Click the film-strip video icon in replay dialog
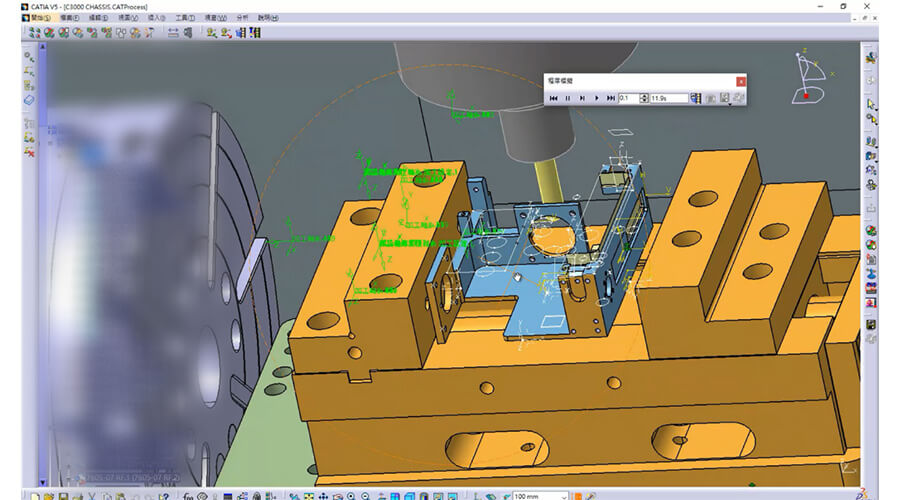The width and height of the screenshot is (900, 500). [696, 98]
